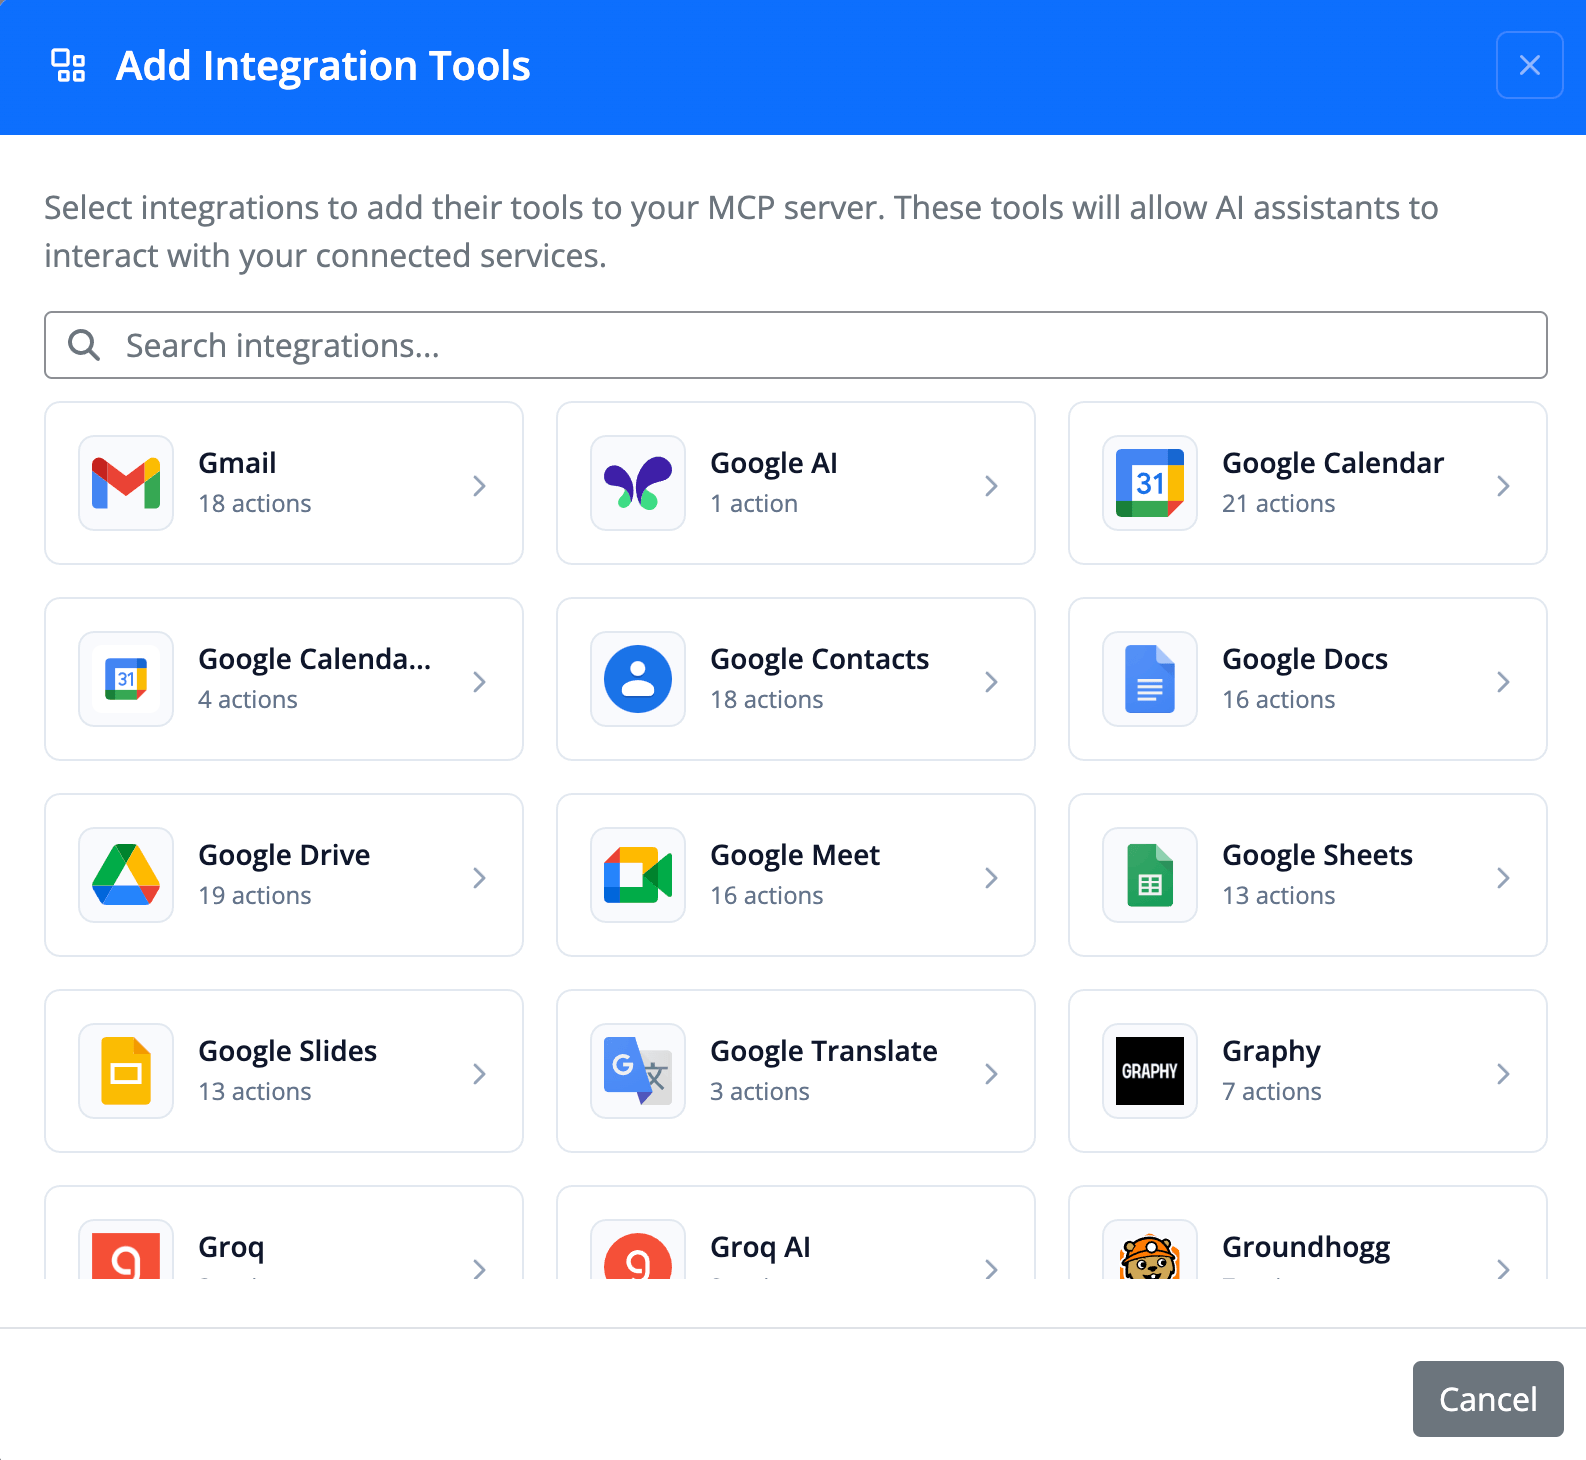Viewport: 1586px width, 1460px height.
Task: Expand the 4 actions Google Calenda... chevron
Action: 480,682
